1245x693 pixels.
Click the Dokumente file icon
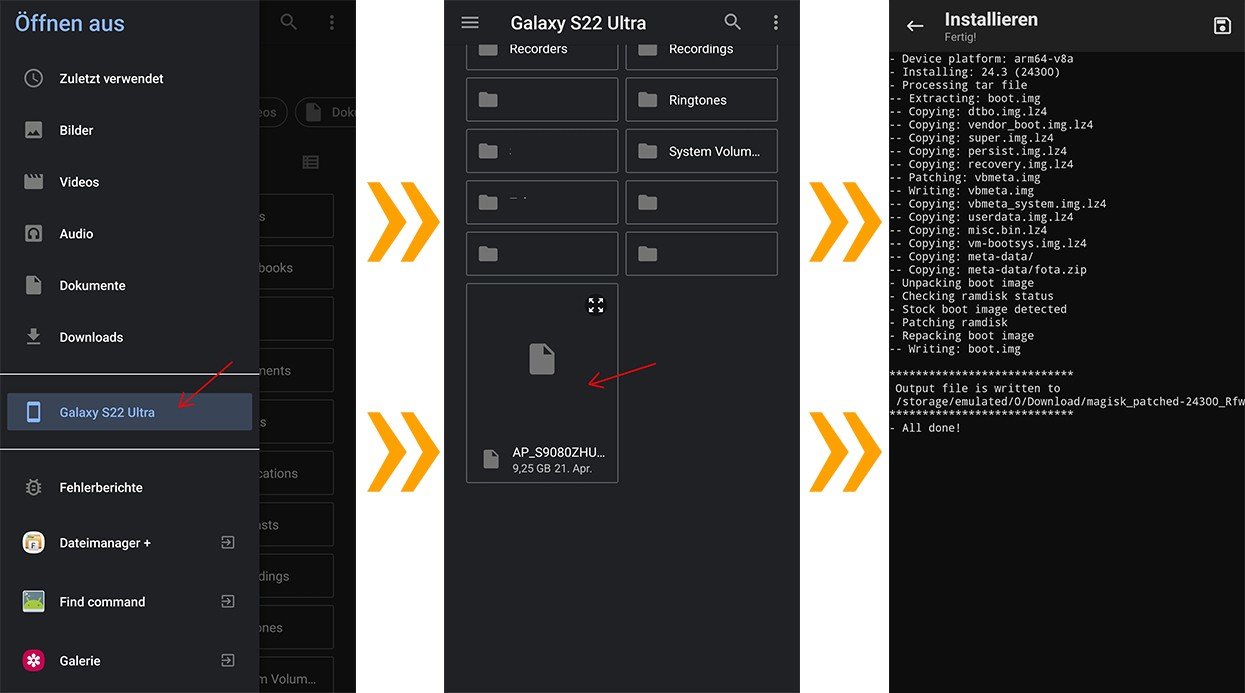(x=34, y=285)
